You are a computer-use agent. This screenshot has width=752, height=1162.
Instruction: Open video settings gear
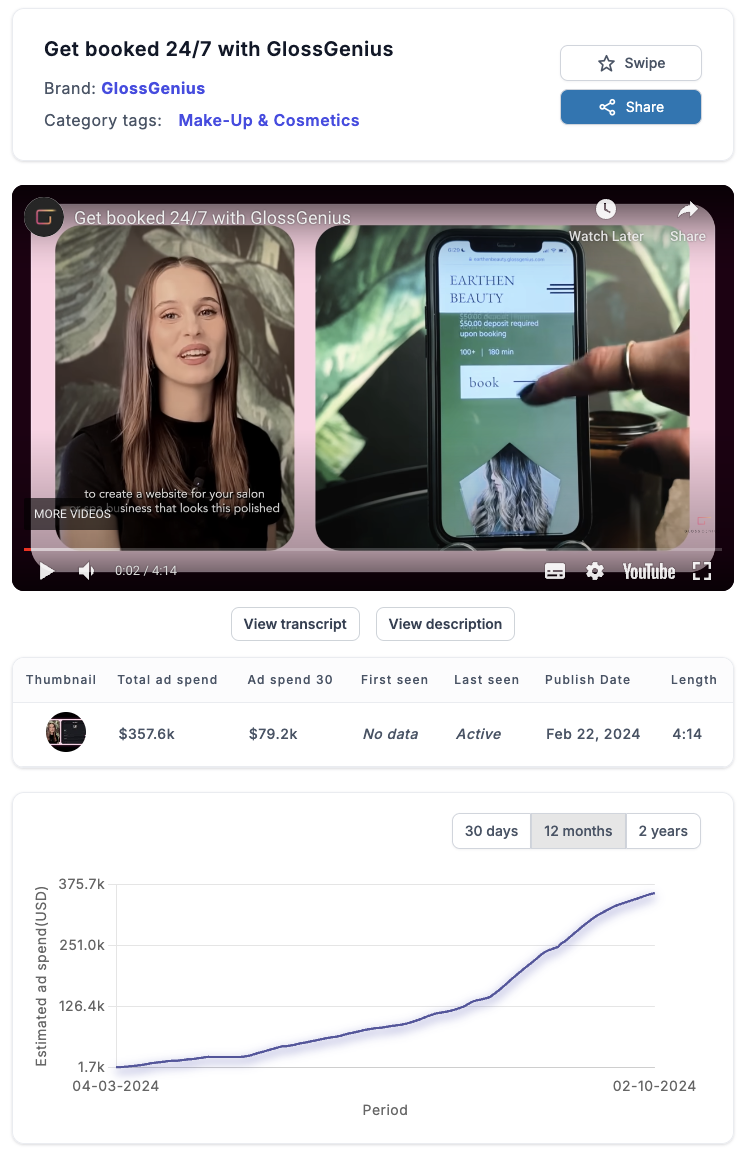(595, 571)
